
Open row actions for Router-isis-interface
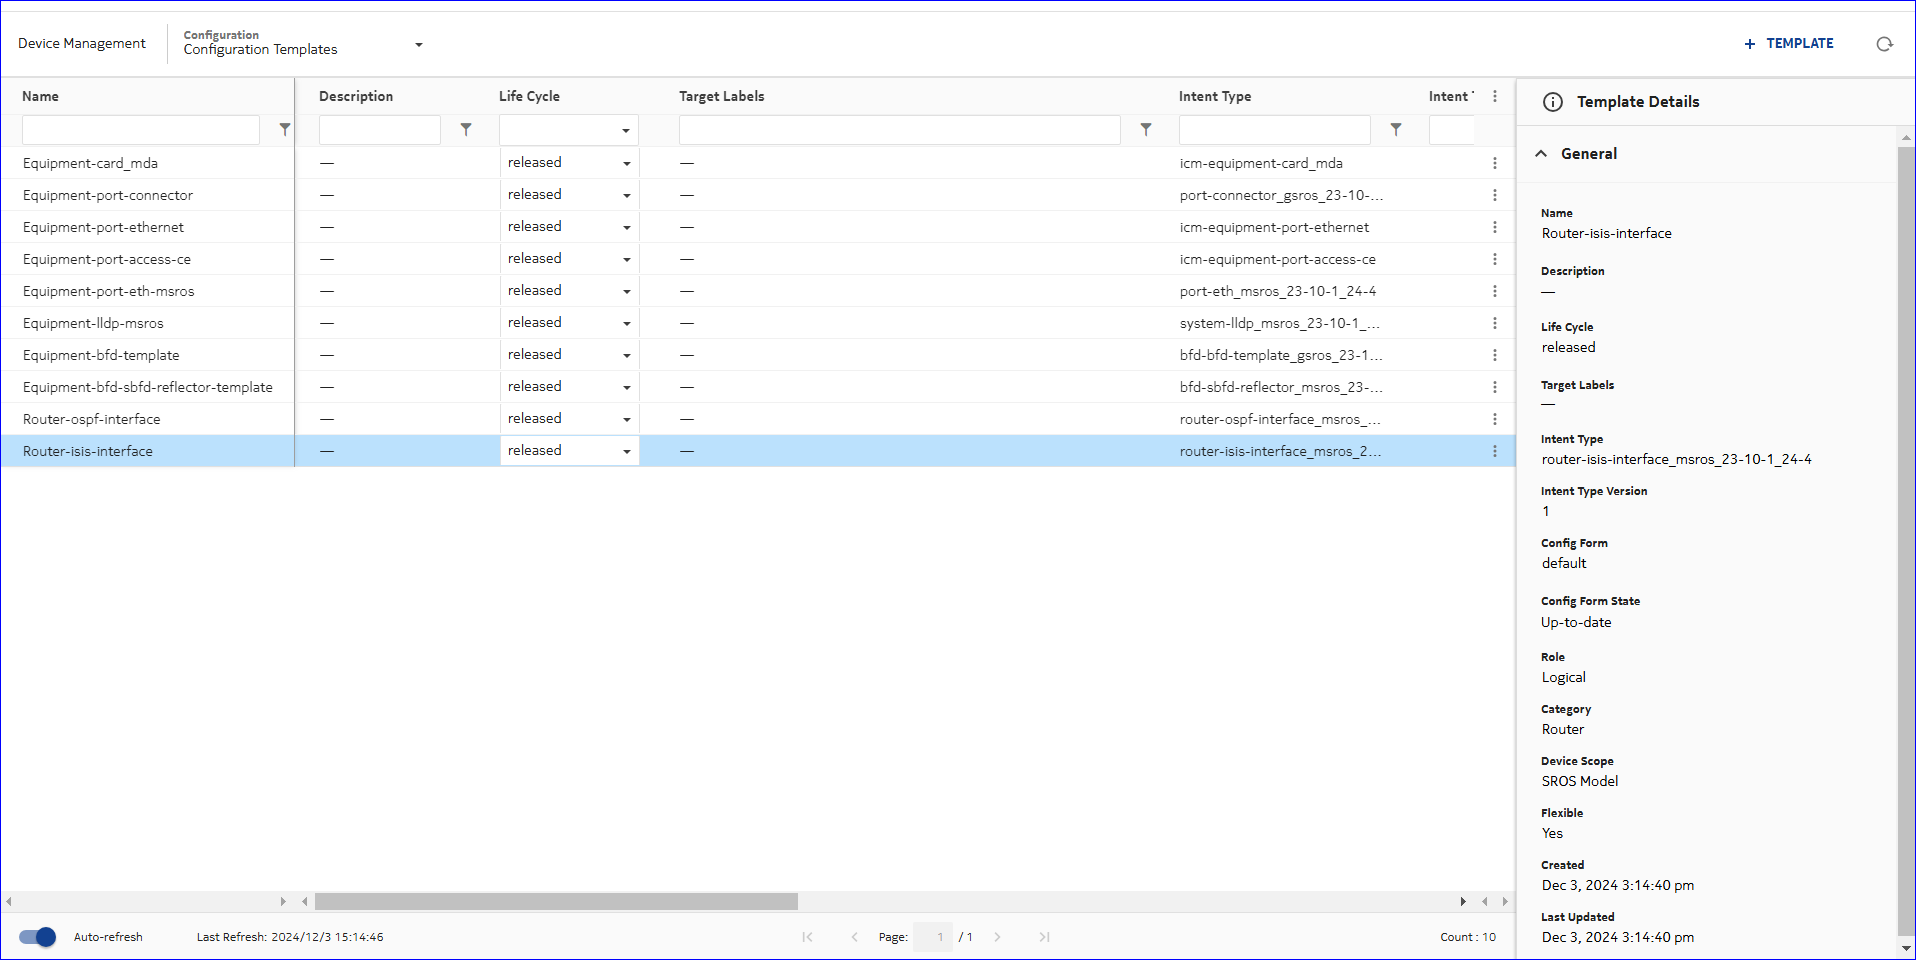[x=1495, y=451]
